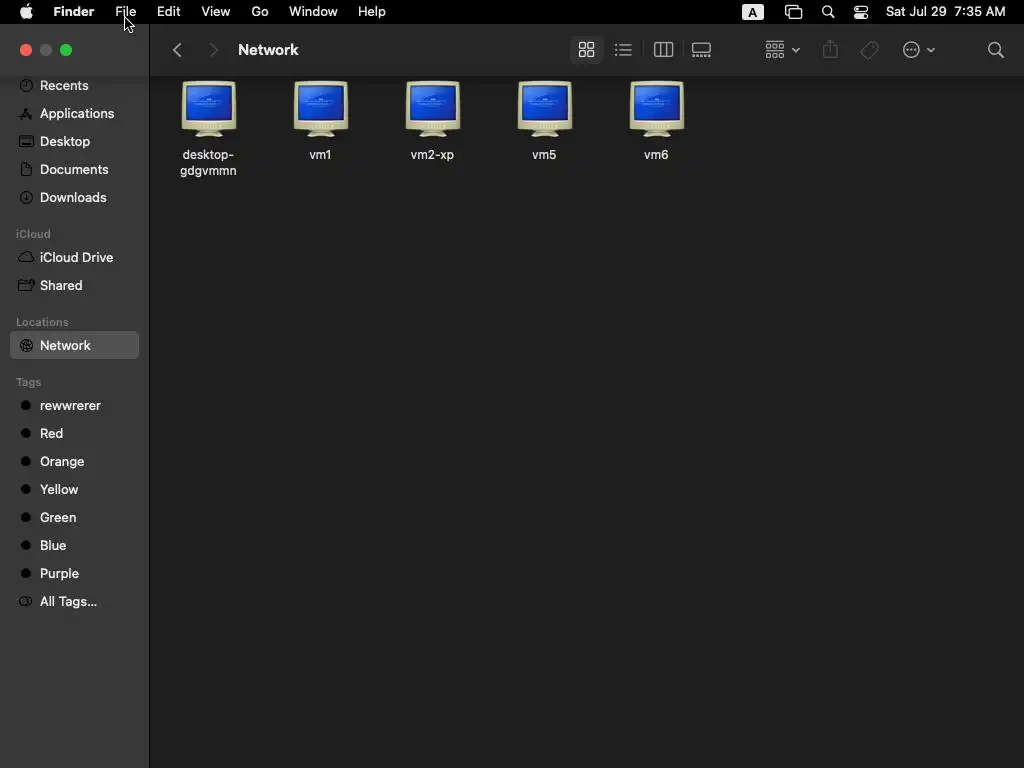Select the vm1 computer icon
1024x768 pixels.
pos(321,109)
